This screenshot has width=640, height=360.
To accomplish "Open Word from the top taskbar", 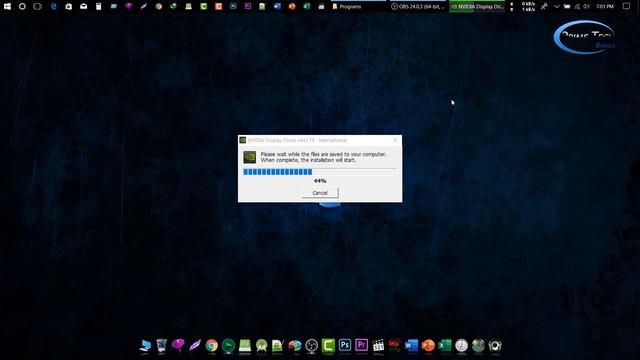I will tap(277, 7).
